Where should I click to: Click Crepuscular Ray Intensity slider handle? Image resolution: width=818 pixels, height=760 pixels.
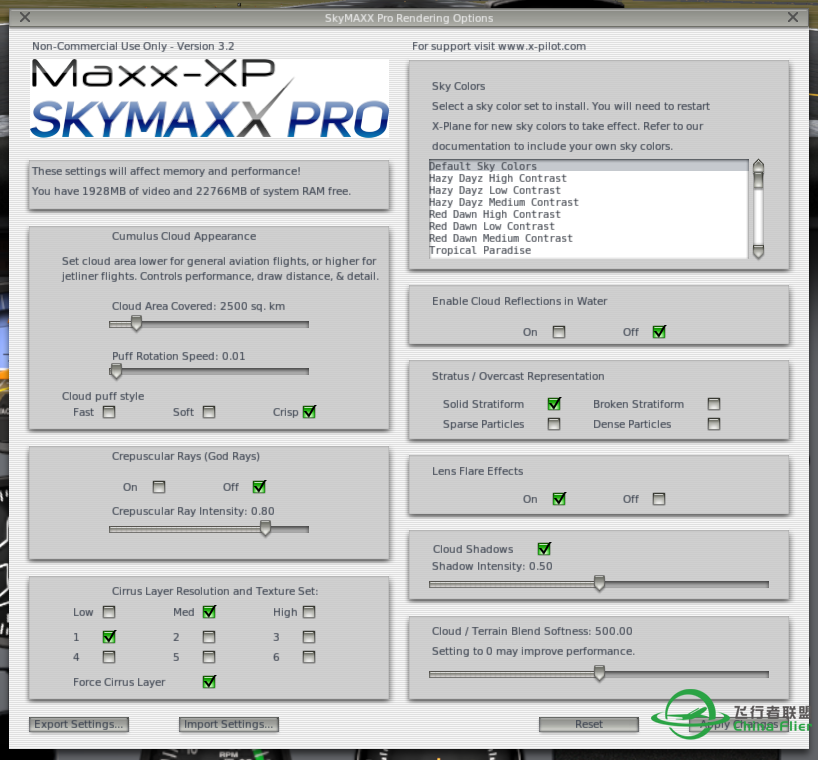tap(266, 528)
